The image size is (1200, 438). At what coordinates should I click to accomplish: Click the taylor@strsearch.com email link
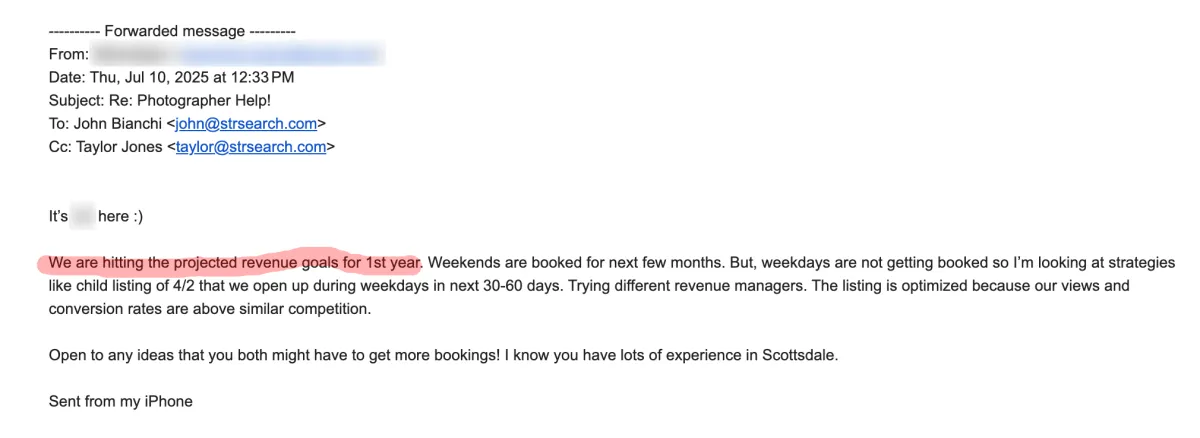pyautogui.click(x=251, y=147)
